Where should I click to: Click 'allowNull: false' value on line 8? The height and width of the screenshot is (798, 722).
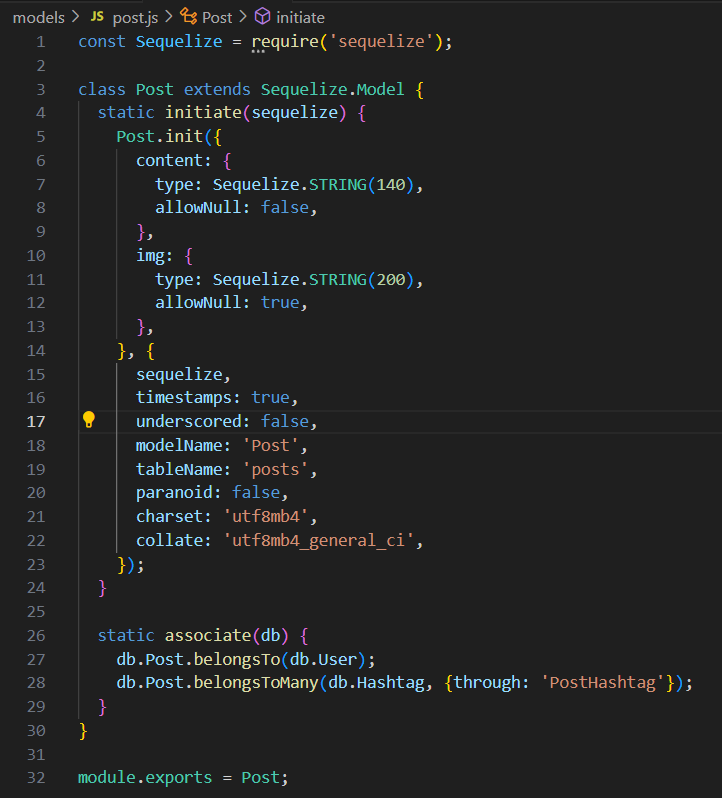[x=285, y=208]
